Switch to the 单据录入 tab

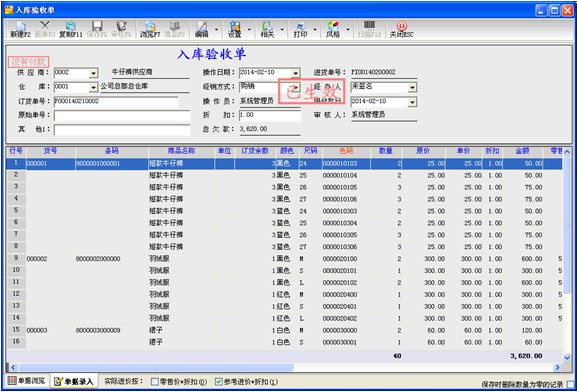74,381
